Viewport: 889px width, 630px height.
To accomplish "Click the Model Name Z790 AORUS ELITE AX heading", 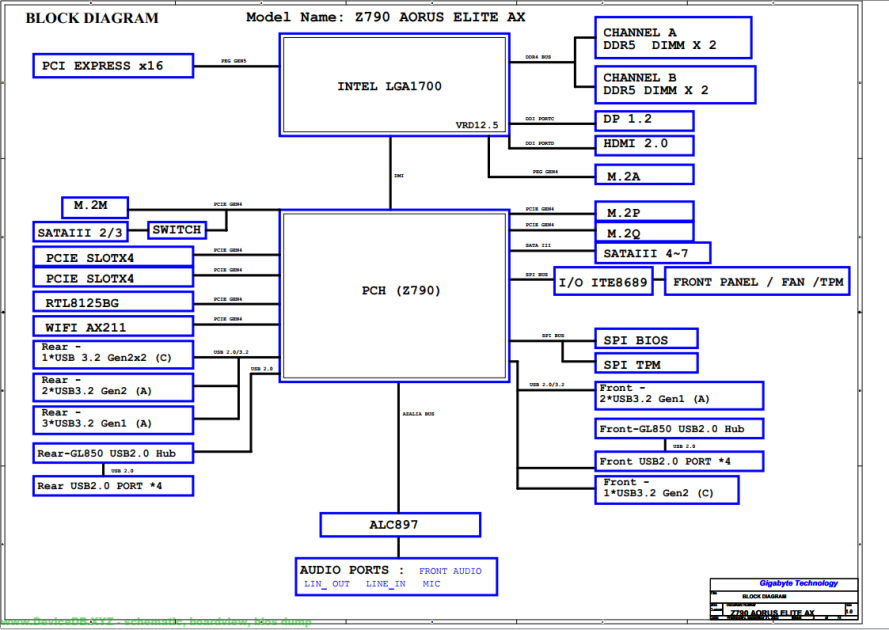I will click(x=386, y=17).
